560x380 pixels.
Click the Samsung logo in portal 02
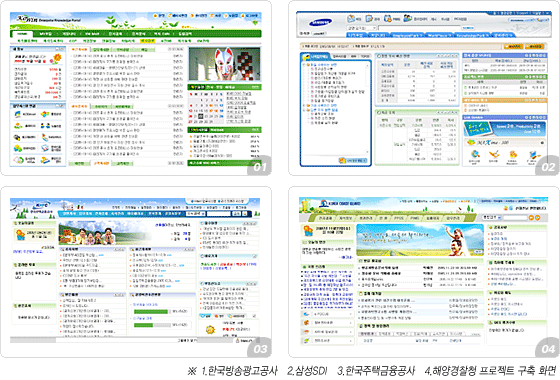[320, 22]
